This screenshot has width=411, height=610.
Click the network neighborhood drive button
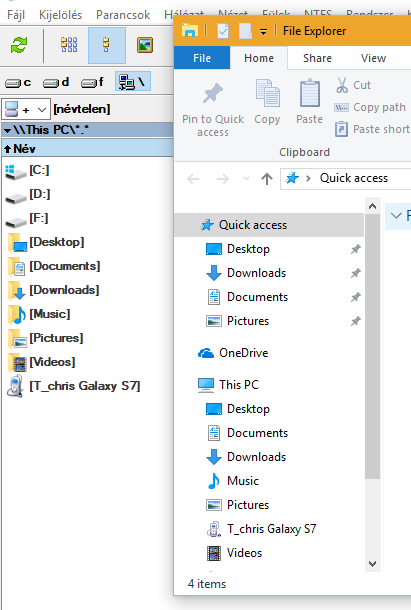point(132,82)
